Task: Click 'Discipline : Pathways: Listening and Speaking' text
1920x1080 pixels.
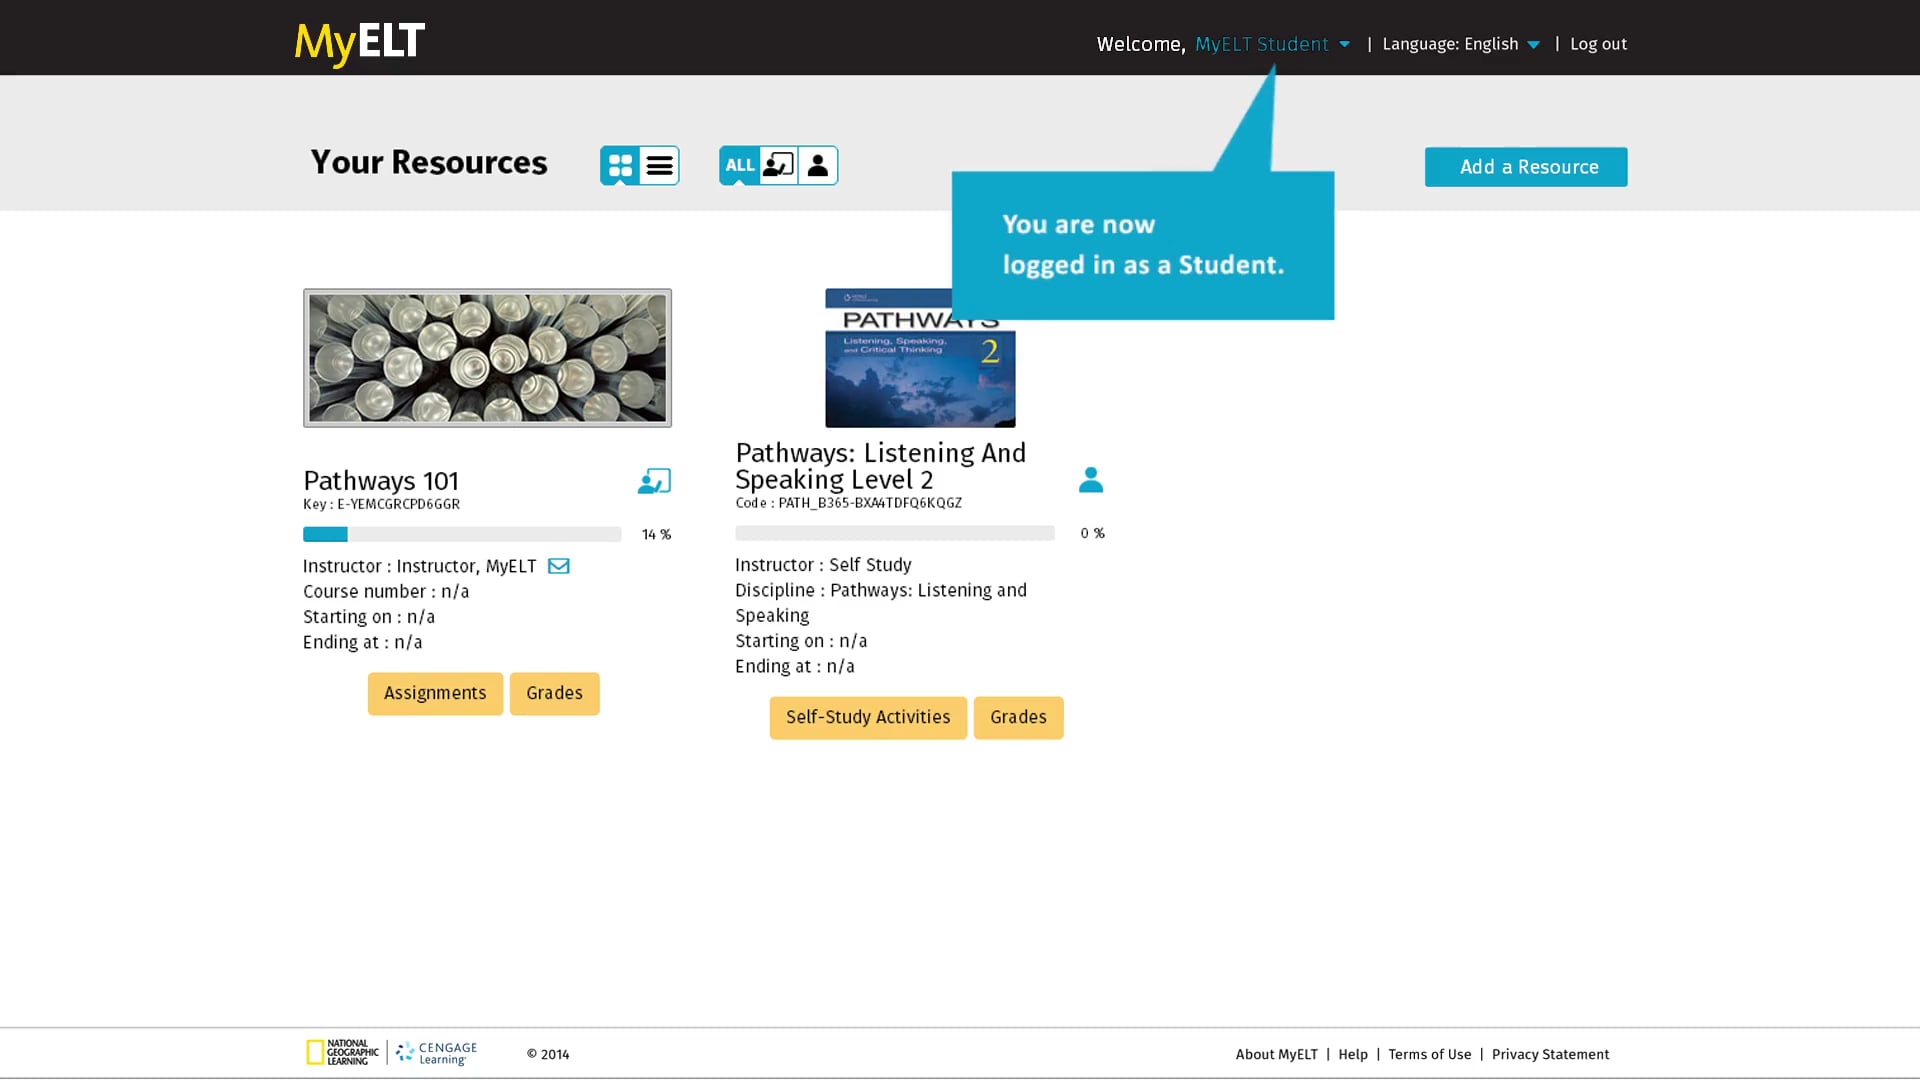Action: click(881, 603)
